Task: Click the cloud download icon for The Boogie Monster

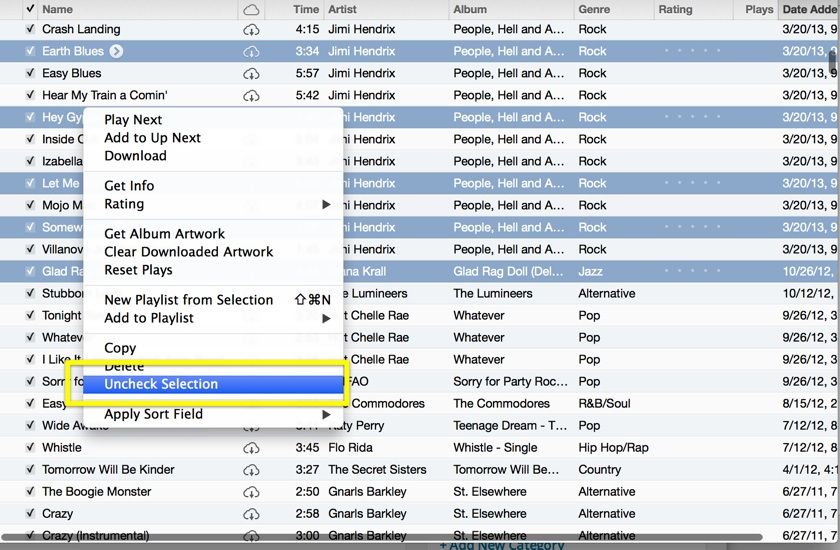Action: click(x=251, y=492)
